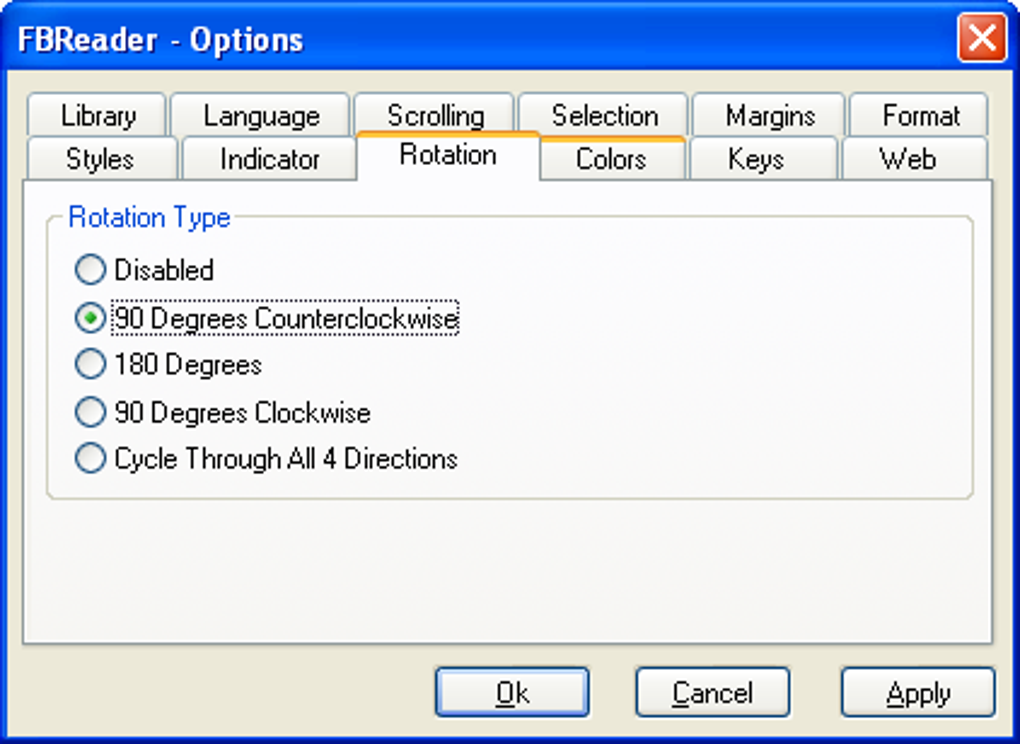Go to the Scrolling tab
Screen dimensions: 1020x744
coord(435,114)
